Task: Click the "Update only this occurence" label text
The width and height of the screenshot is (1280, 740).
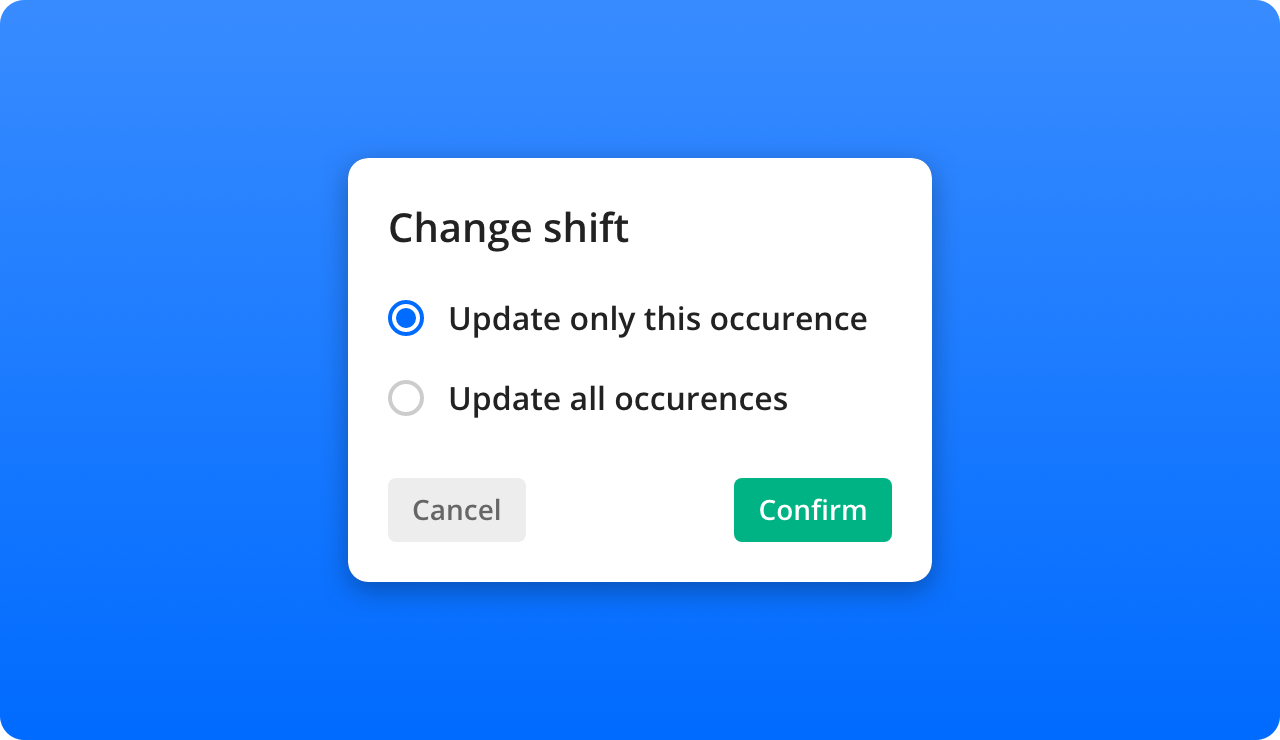Action: 658,319
